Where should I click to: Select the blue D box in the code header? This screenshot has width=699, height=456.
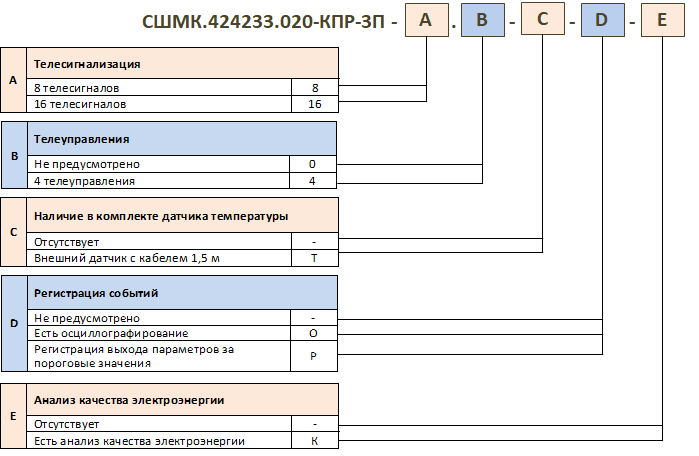603,20
